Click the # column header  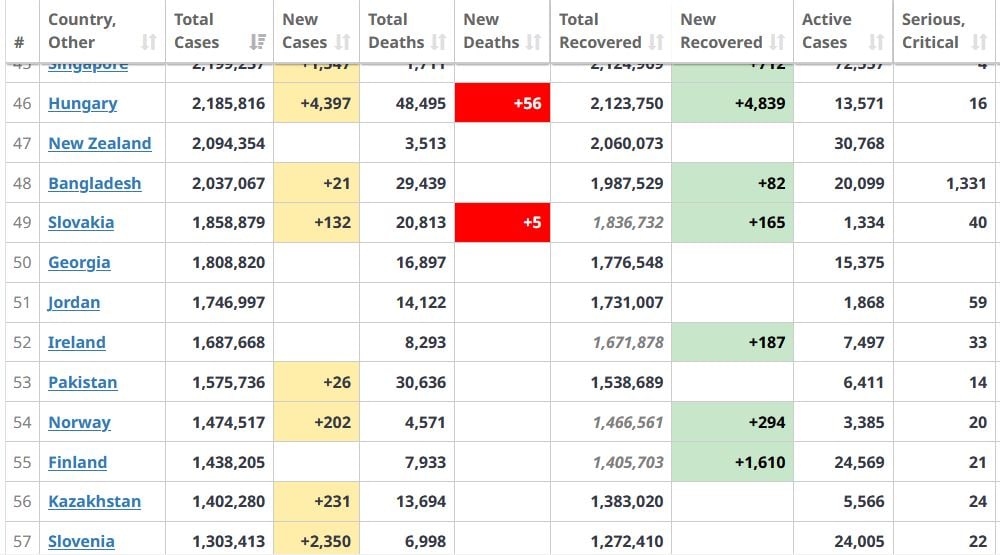click(20, 42)
